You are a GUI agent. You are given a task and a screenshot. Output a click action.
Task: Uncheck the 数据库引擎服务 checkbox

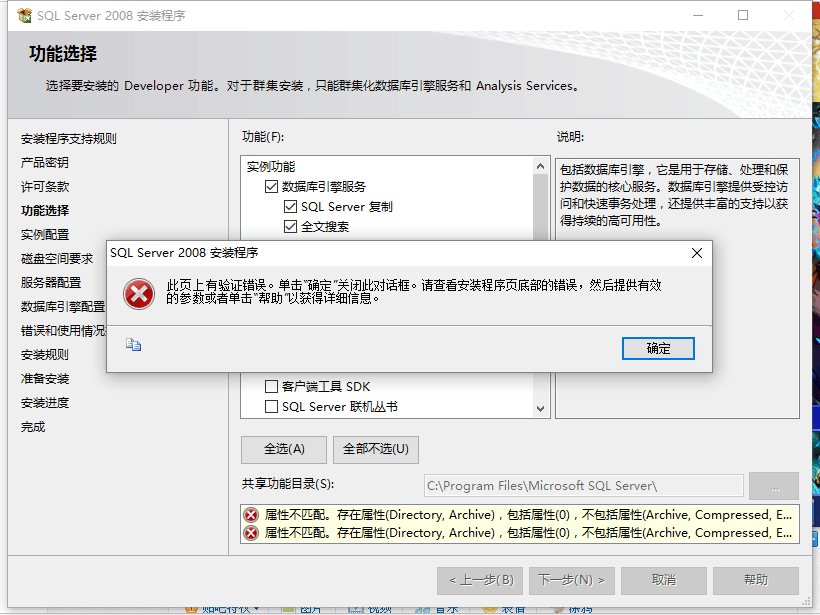click(x=271, y=187)
